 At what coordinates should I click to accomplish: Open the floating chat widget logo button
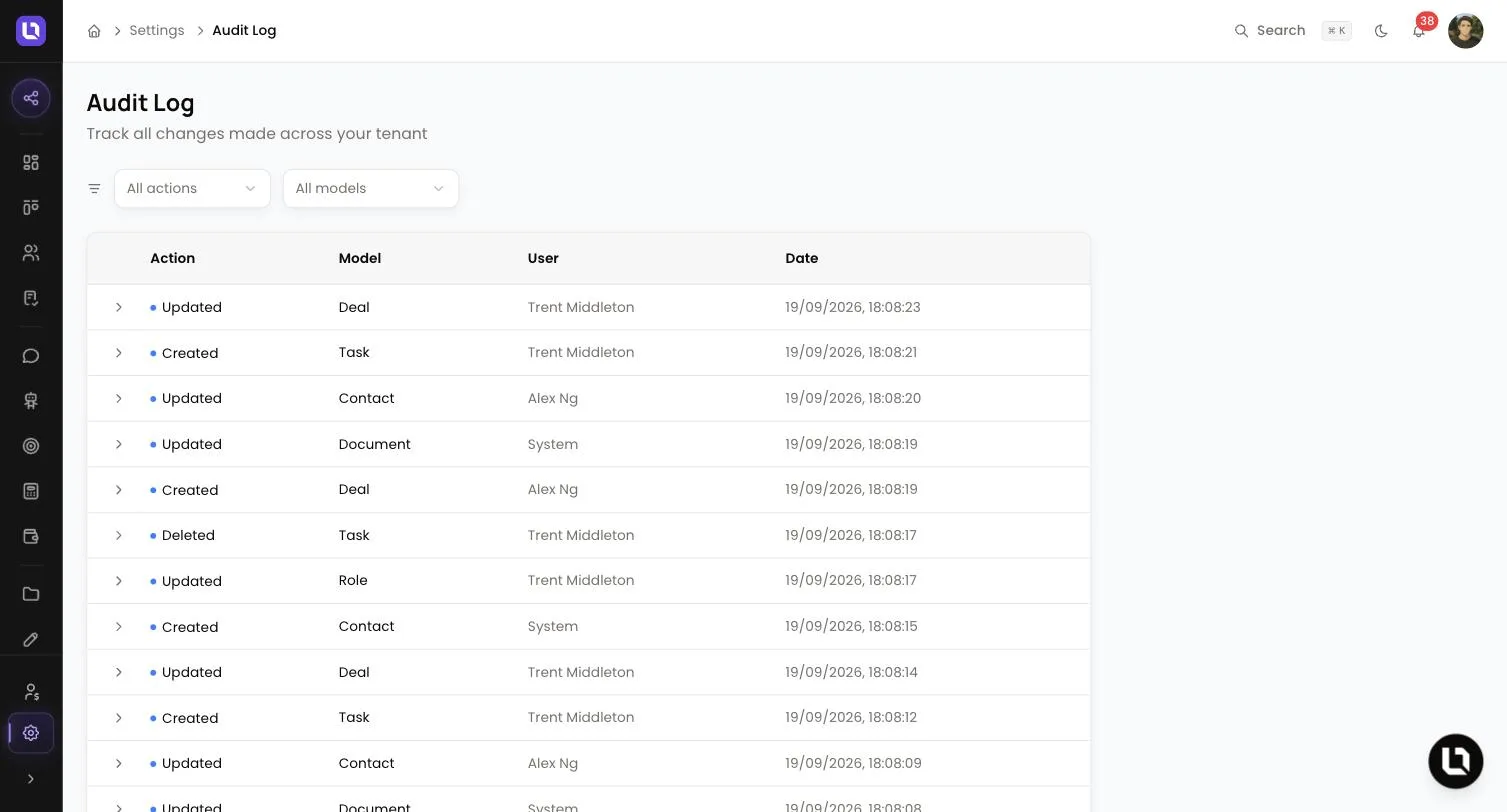(x=1455, y=761)
